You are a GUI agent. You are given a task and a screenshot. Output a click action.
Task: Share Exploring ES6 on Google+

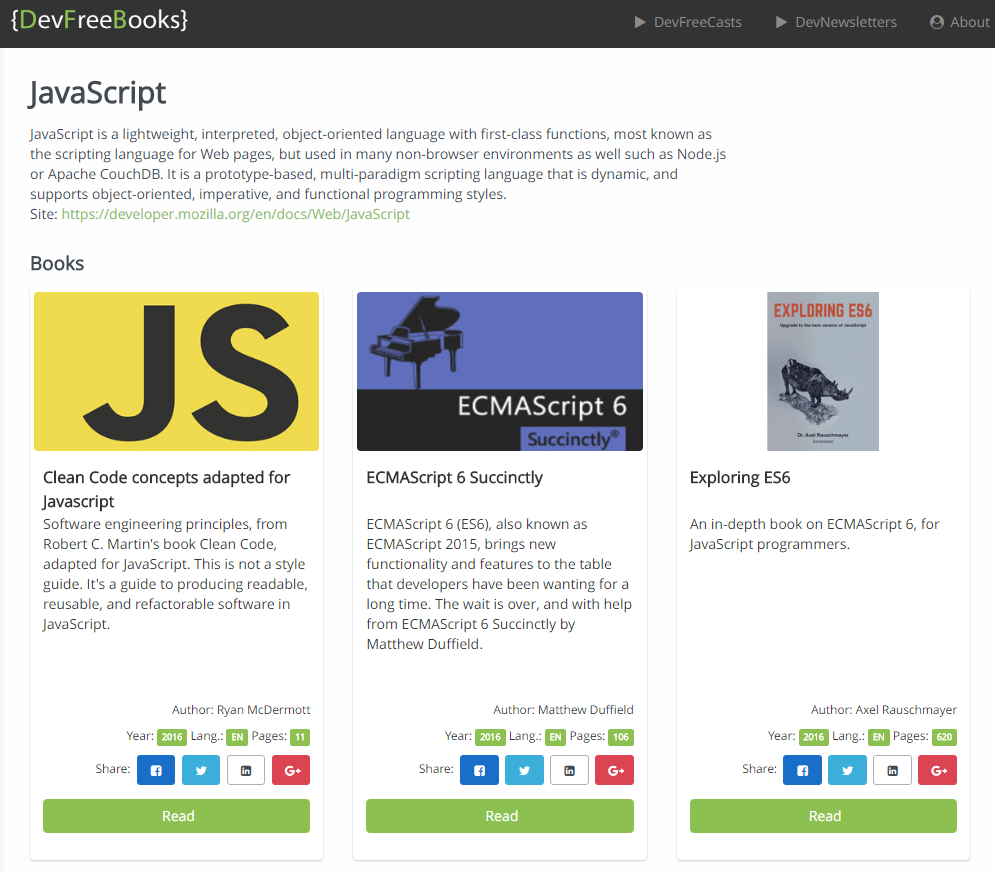click(x=937, y=770)
